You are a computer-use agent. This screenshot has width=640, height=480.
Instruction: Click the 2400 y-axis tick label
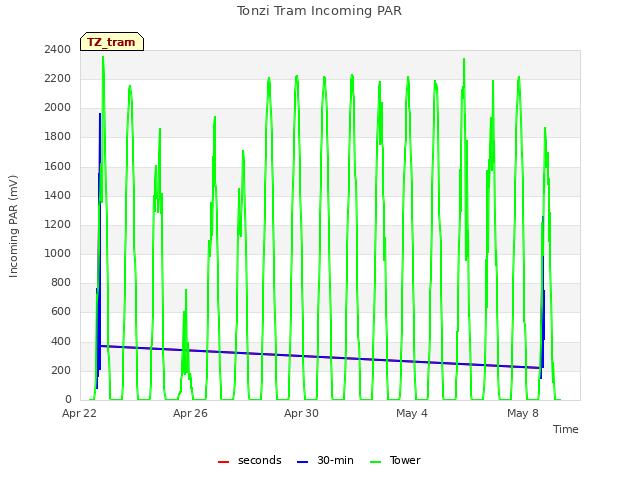pyautogui.click(x=58, y=49)
